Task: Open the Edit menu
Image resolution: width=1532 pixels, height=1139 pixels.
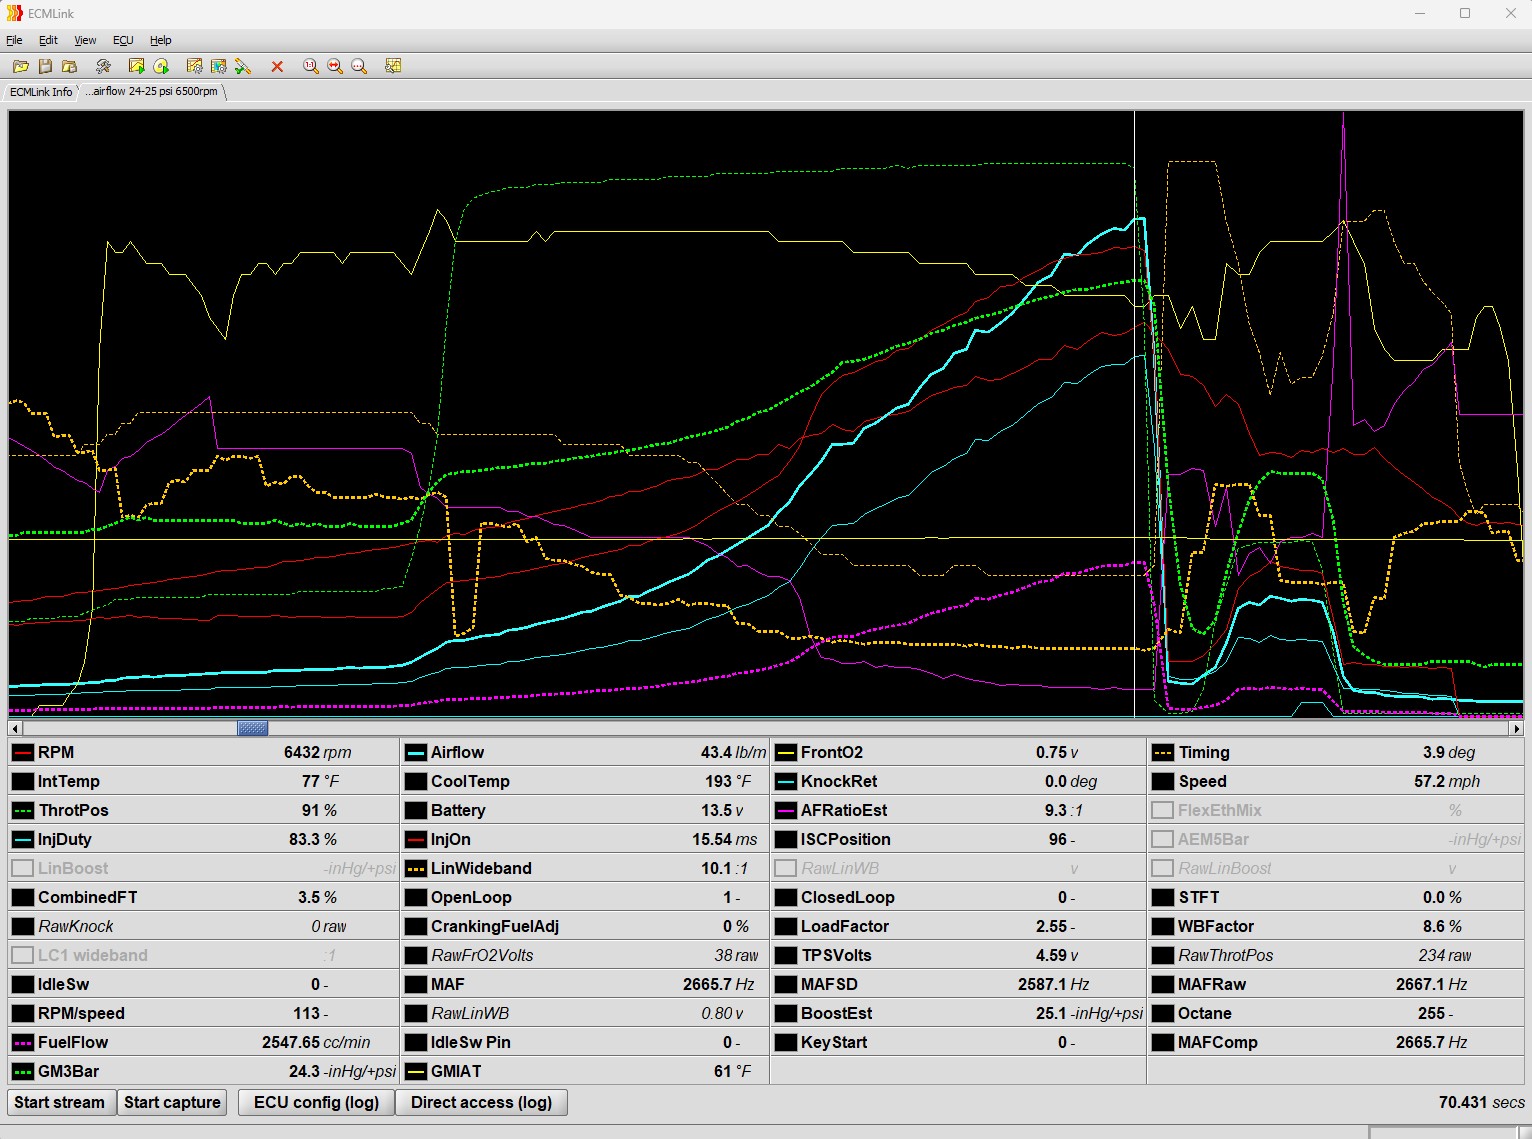Action: [48, 40]
